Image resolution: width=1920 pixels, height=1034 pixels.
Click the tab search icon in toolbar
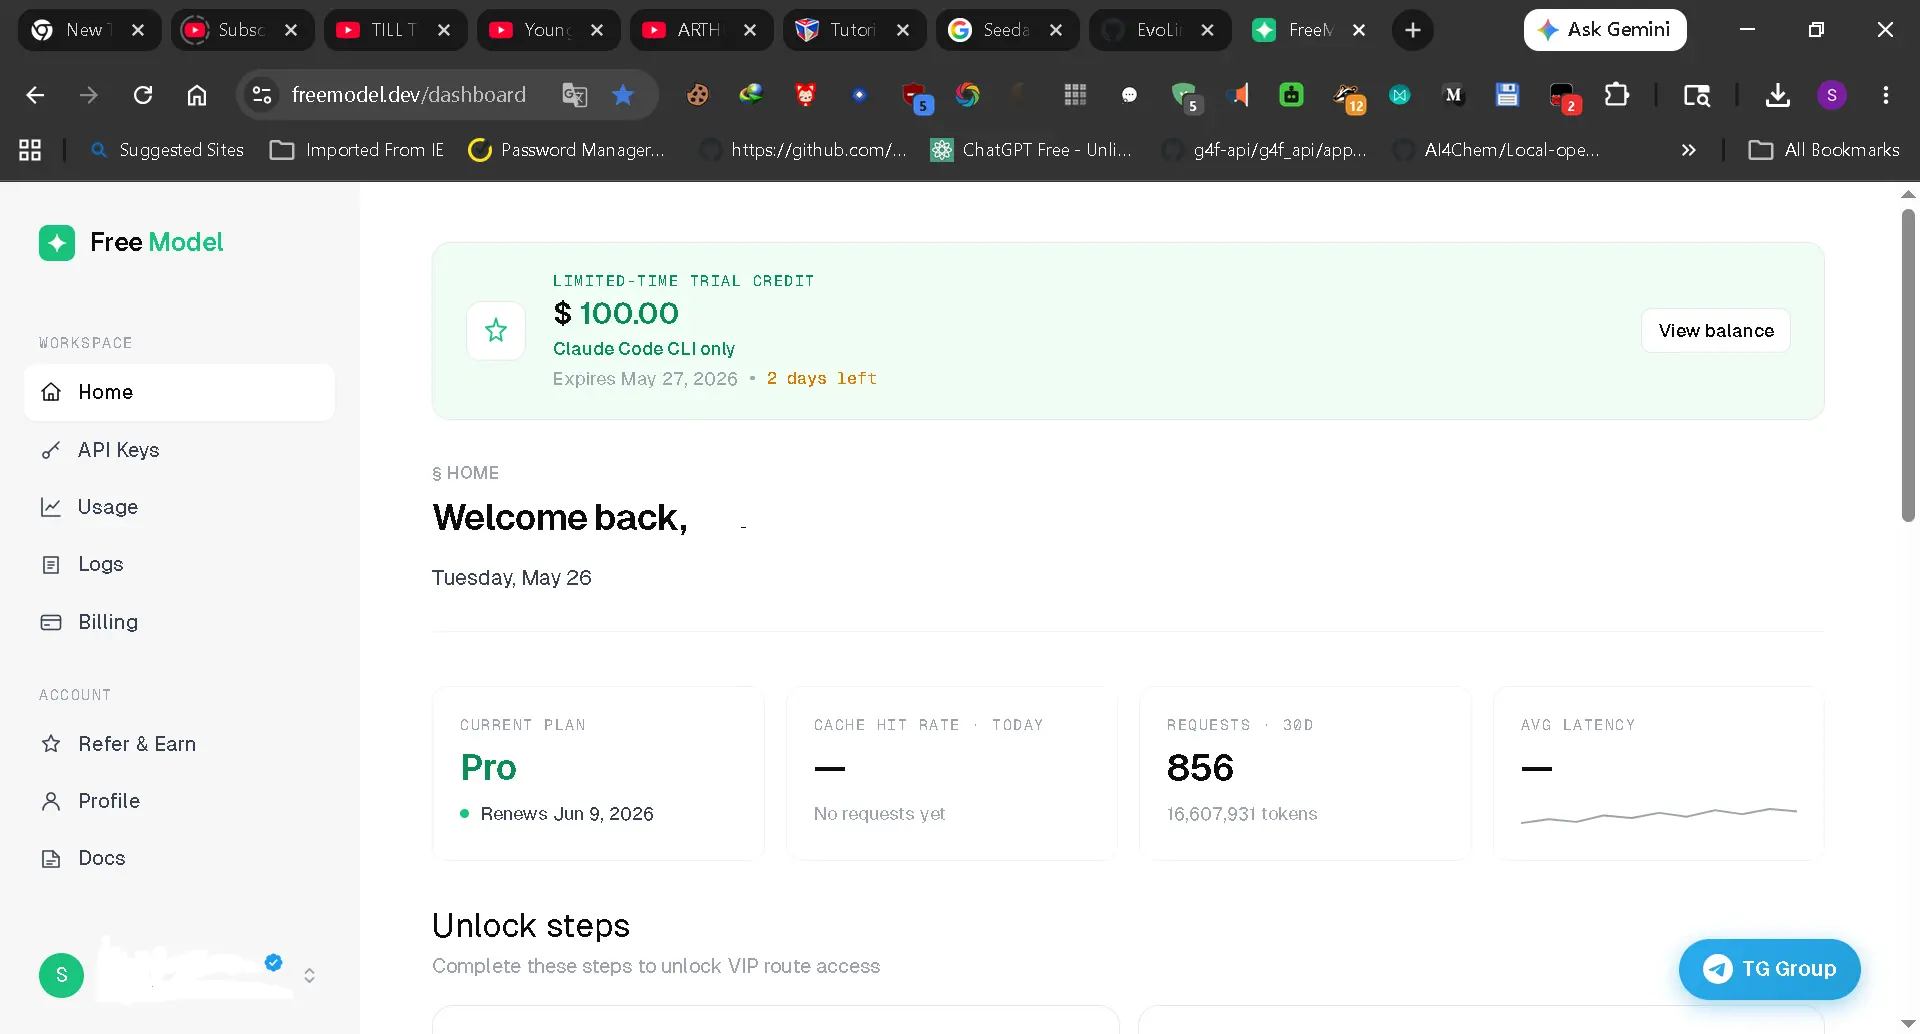[1696, 95]
